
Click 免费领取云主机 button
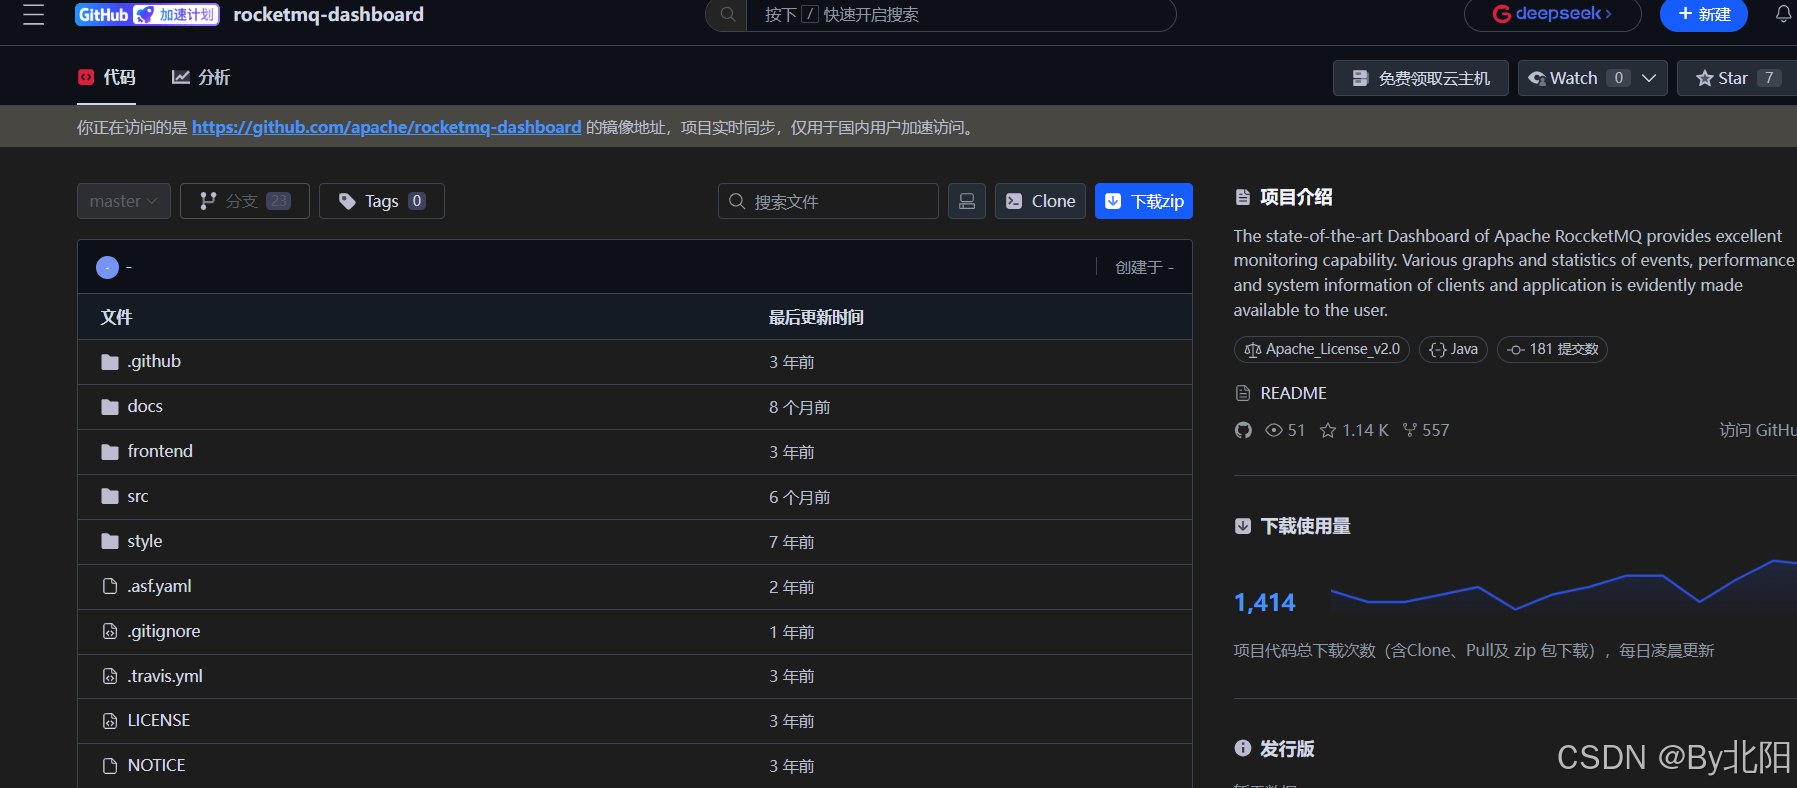(1420, 78)
